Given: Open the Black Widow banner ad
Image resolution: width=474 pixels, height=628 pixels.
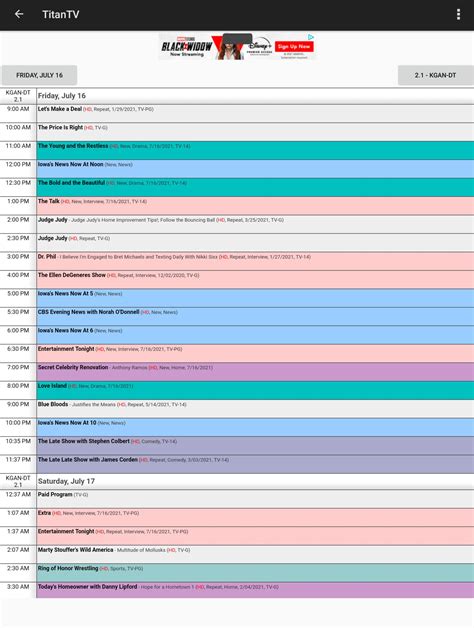Looking at the screenshot, I should pyautogui.click(x=236, y=46).
